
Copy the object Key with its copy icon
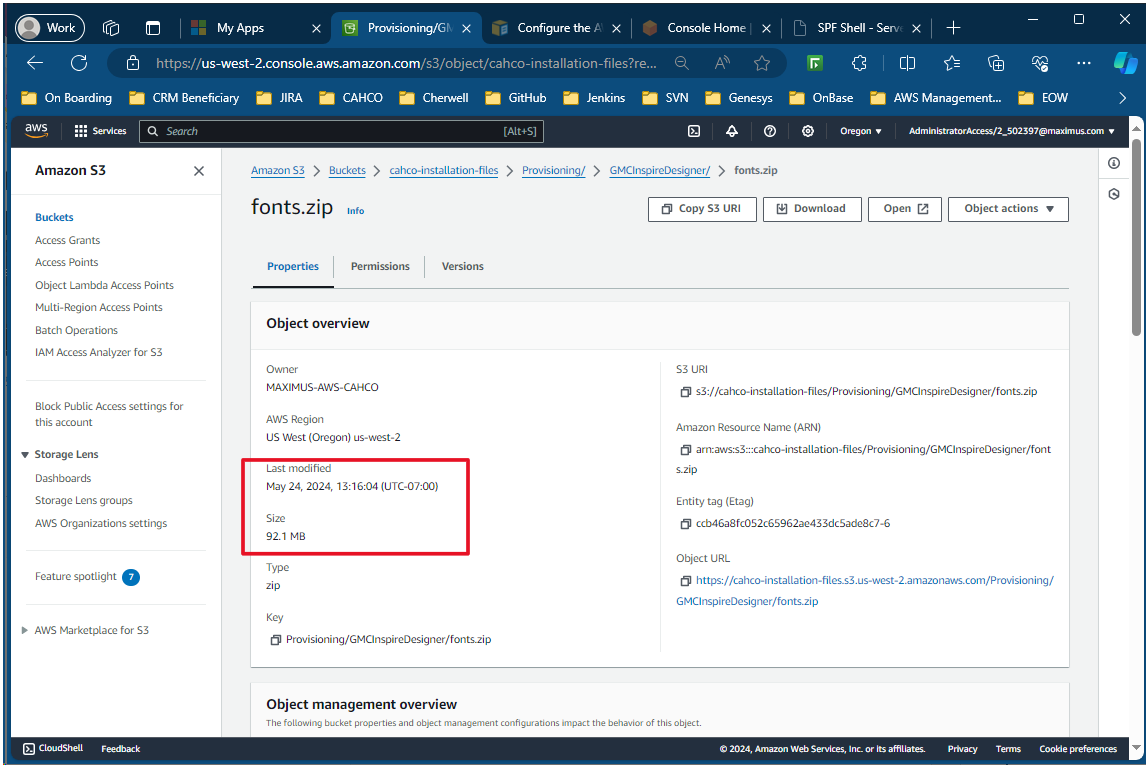coord(276,640)
